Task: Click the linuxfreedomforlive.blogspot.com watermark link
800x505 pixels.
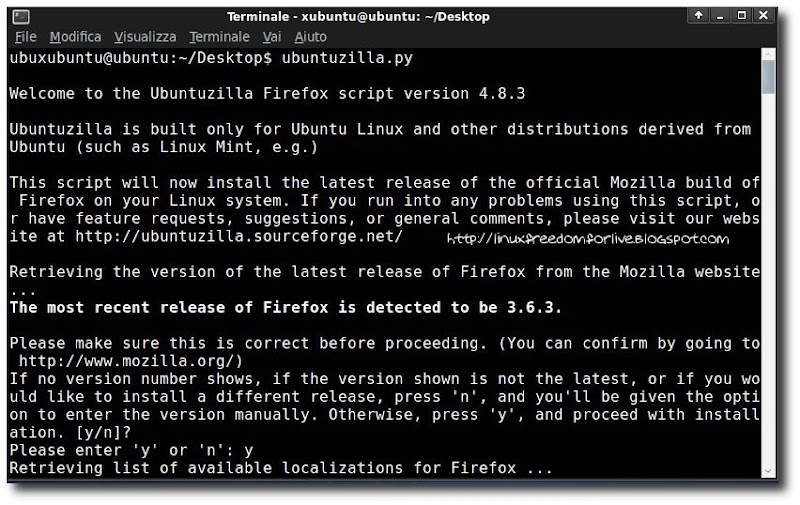Action: [x=588, y=239]
